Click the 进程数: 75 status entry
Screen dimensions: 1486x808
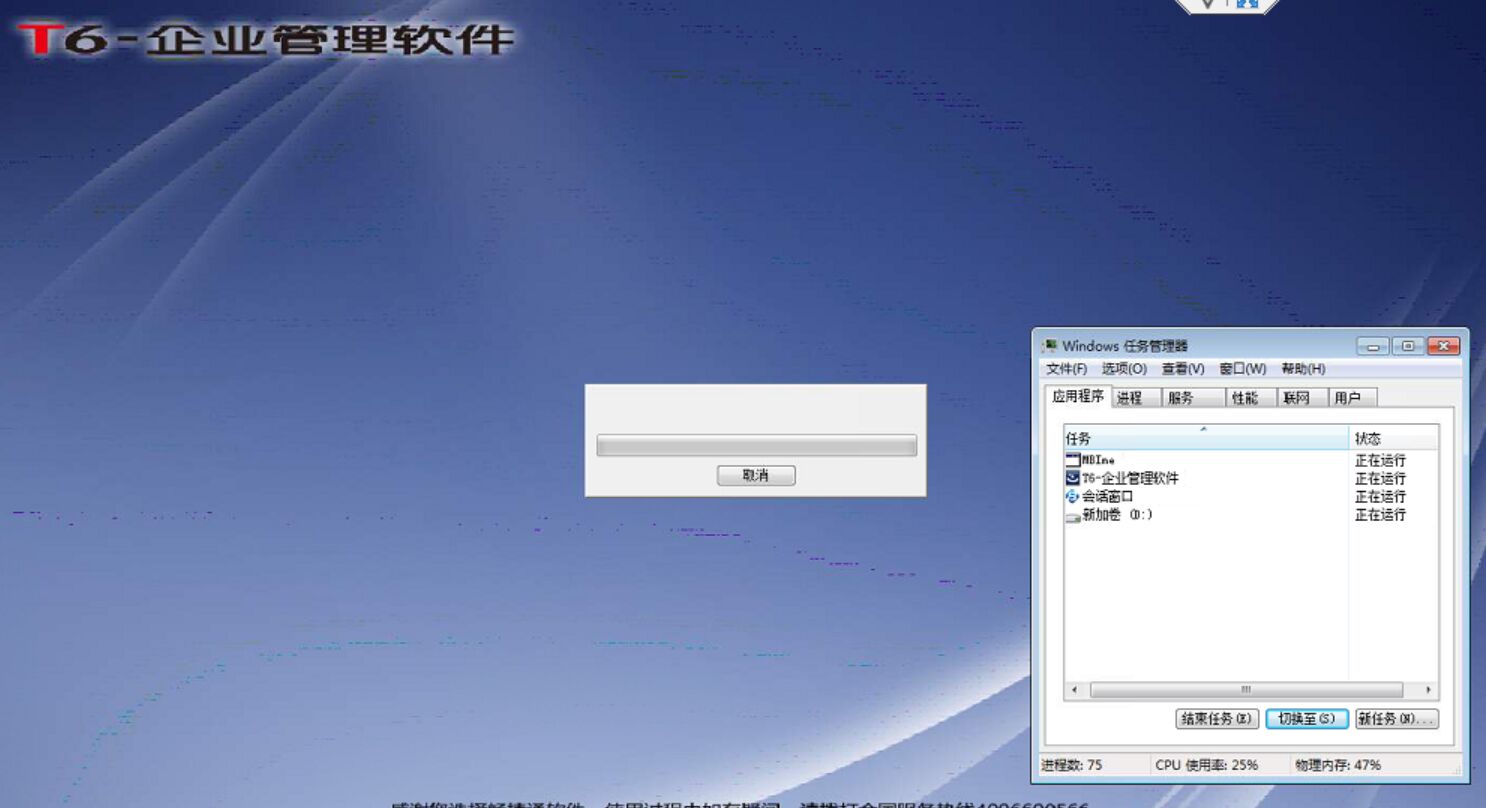click(1072, 765)
